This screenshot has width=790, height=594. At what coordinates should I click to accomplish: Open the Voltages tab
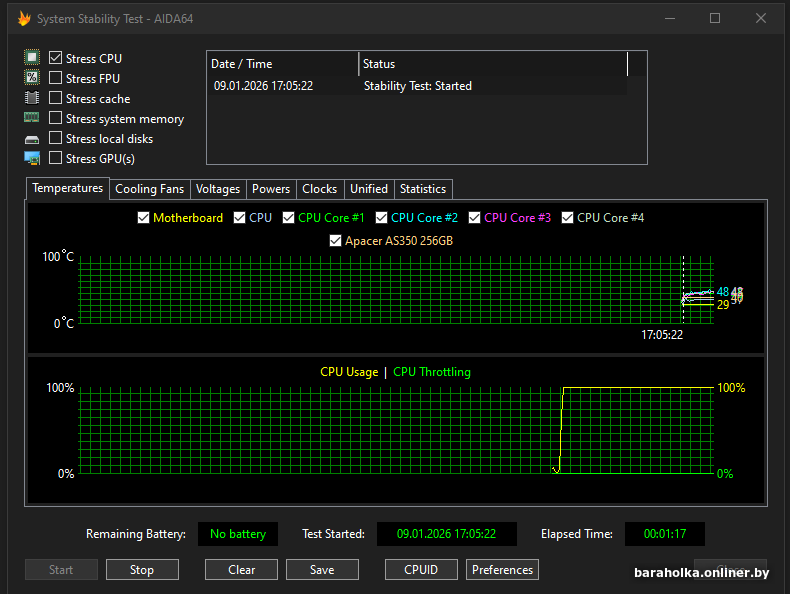(x=218, y=189)
